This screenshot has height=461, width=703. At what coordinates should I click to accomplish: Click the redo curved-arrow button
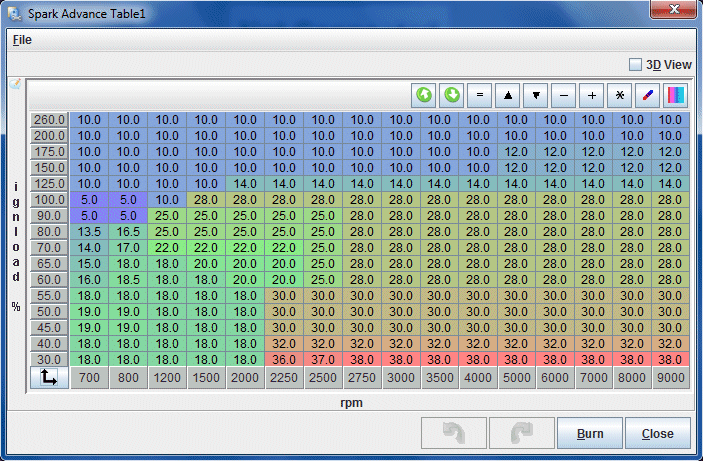tap(521, 434)
